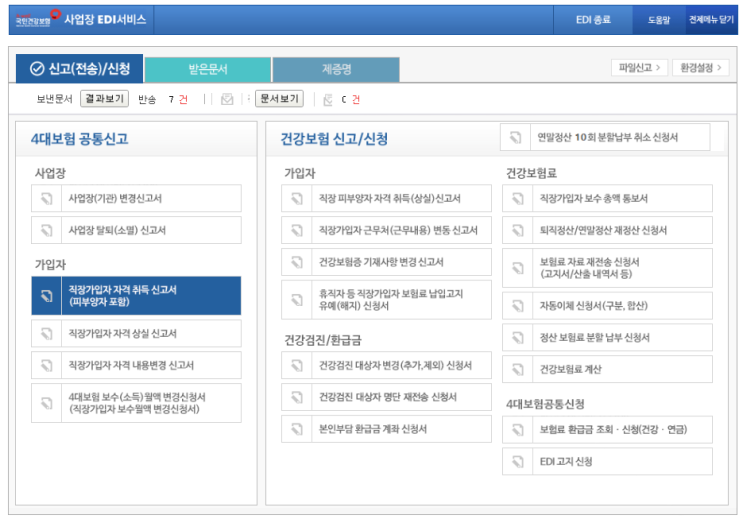743x519 pixels.
Task: Click document icon for 직장가입자 자격 내용변경 신고서
Action: [x=46, y=365]
